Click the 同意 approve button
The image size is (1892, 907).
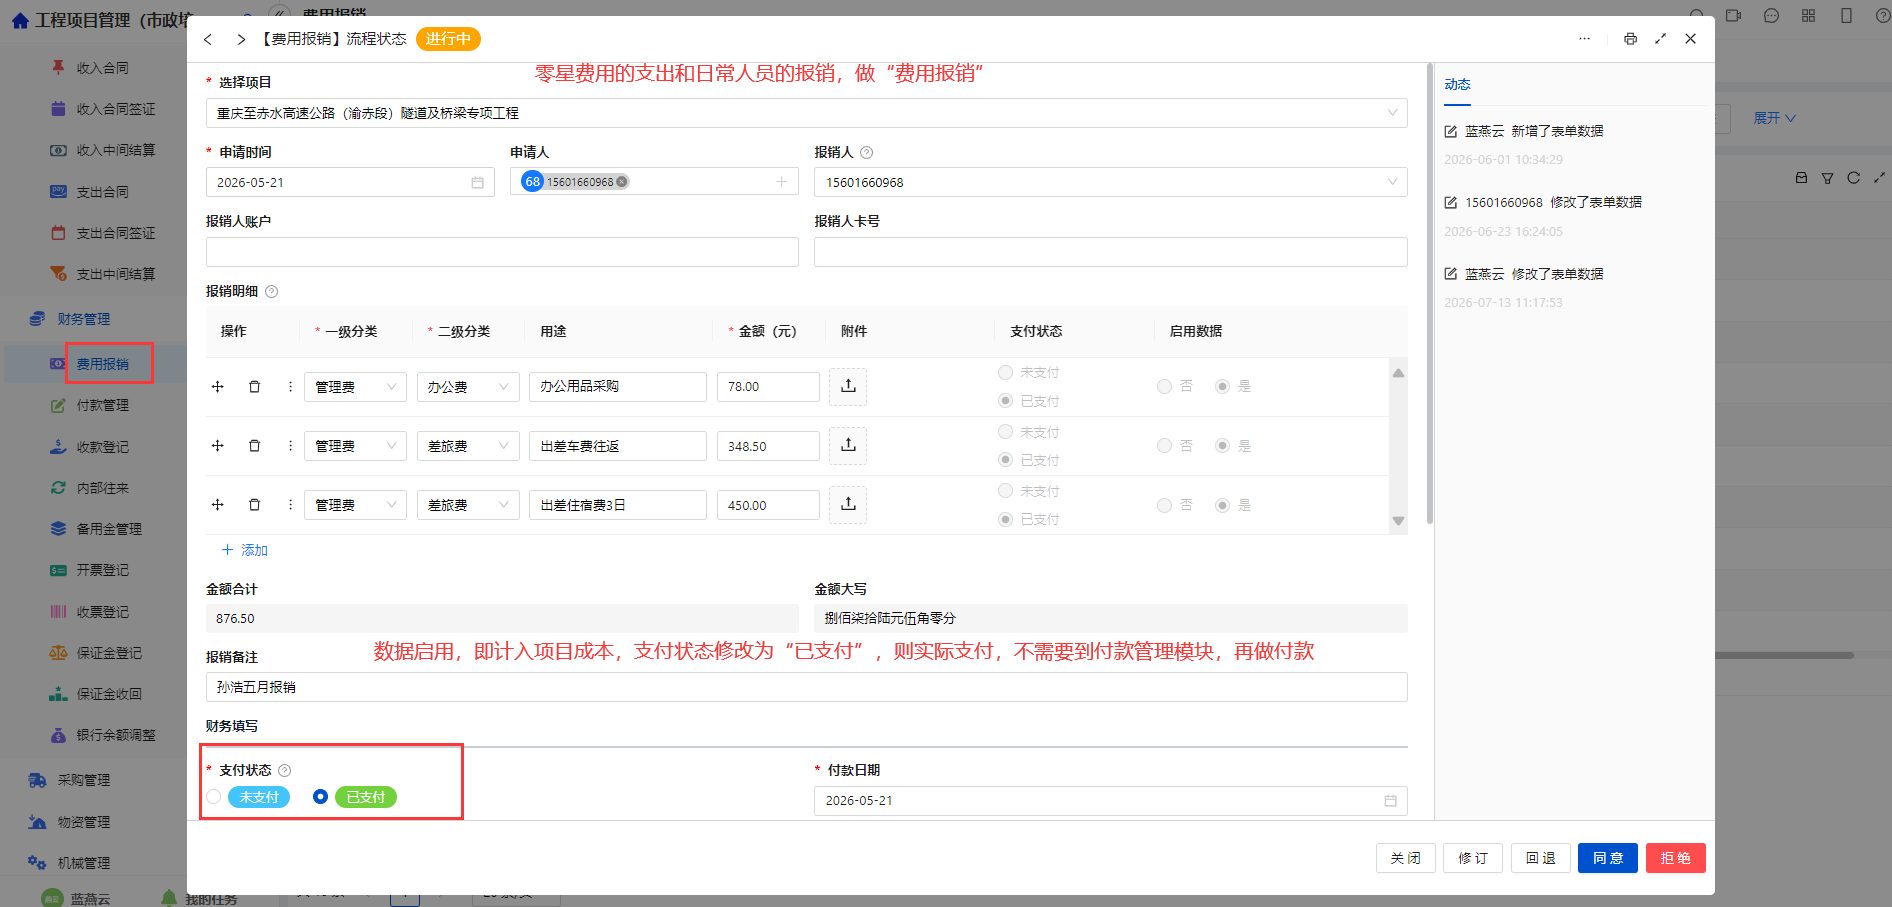pyautogui.click(x=1608, y=858)
